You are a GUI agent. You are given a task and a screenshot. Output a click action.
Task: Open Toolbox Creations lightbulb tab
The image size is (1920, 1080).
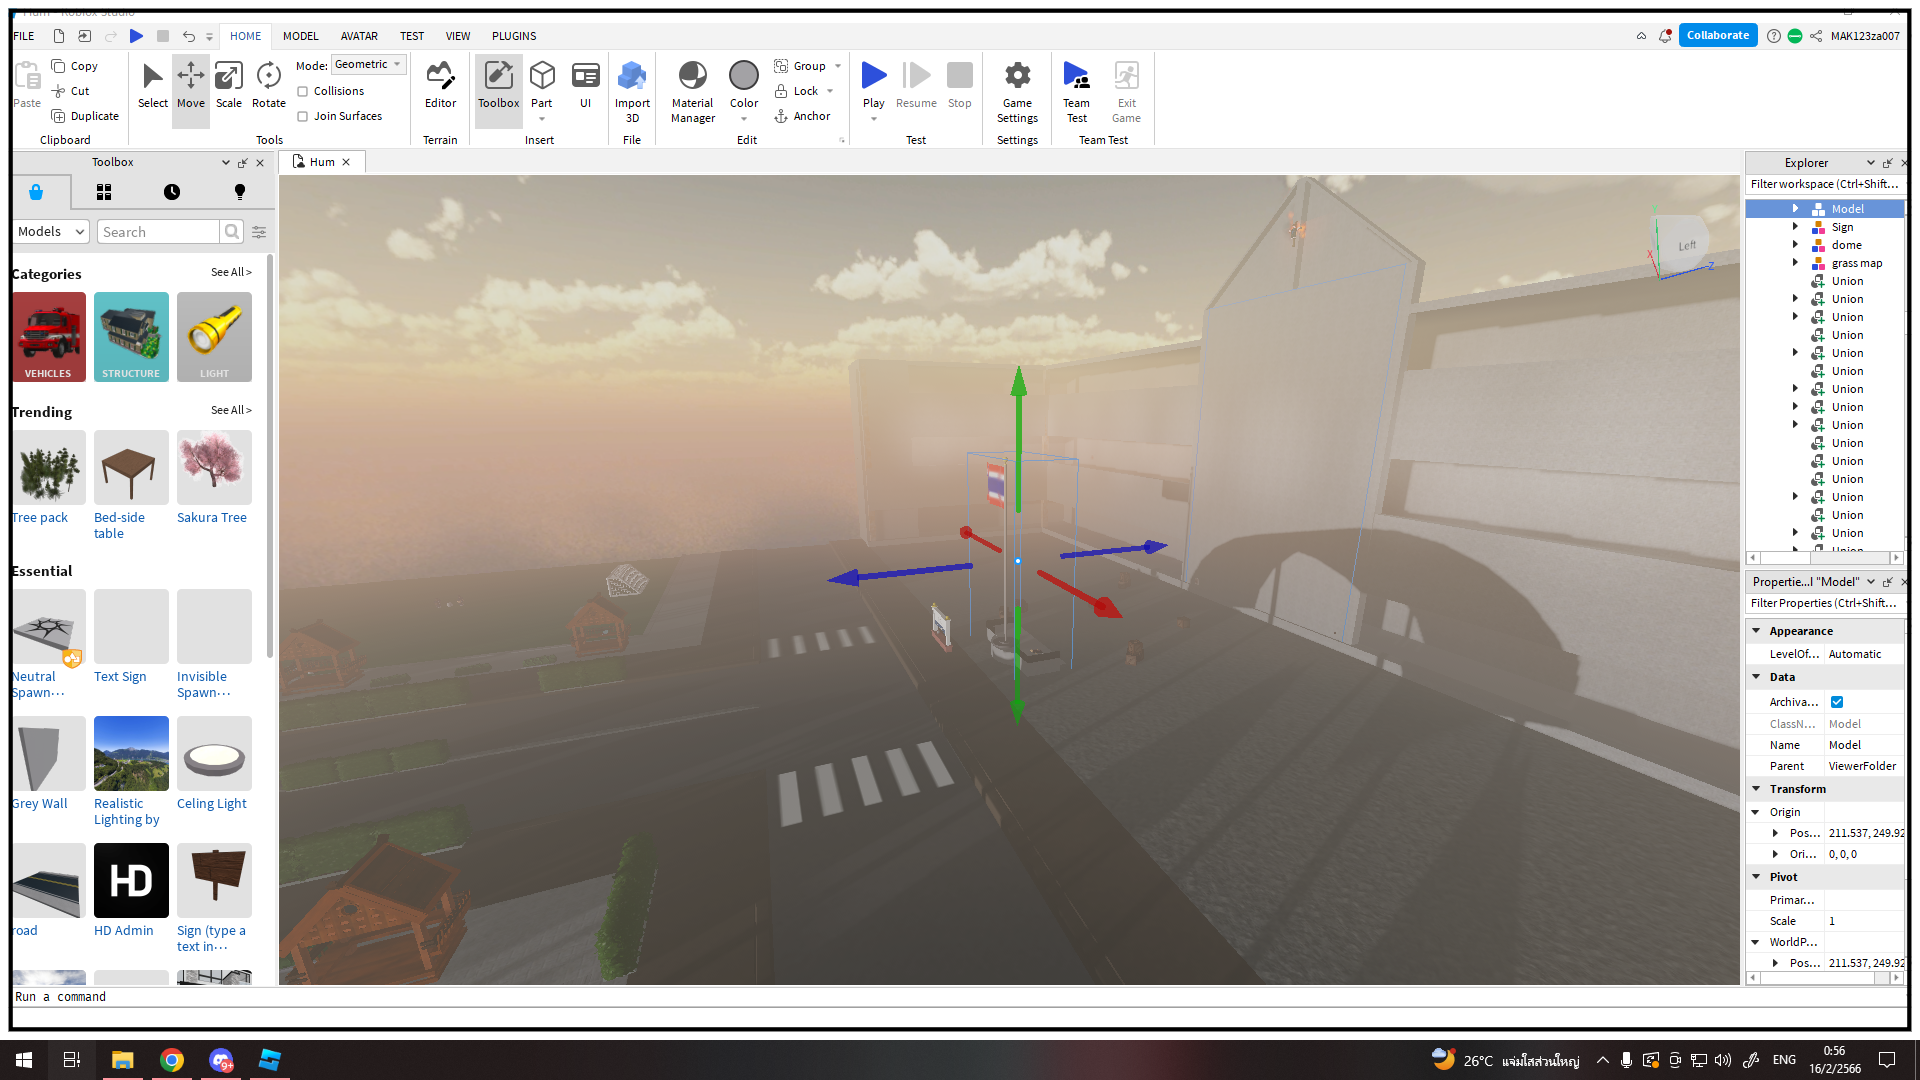pyautogui.click(x=240, y=192)
